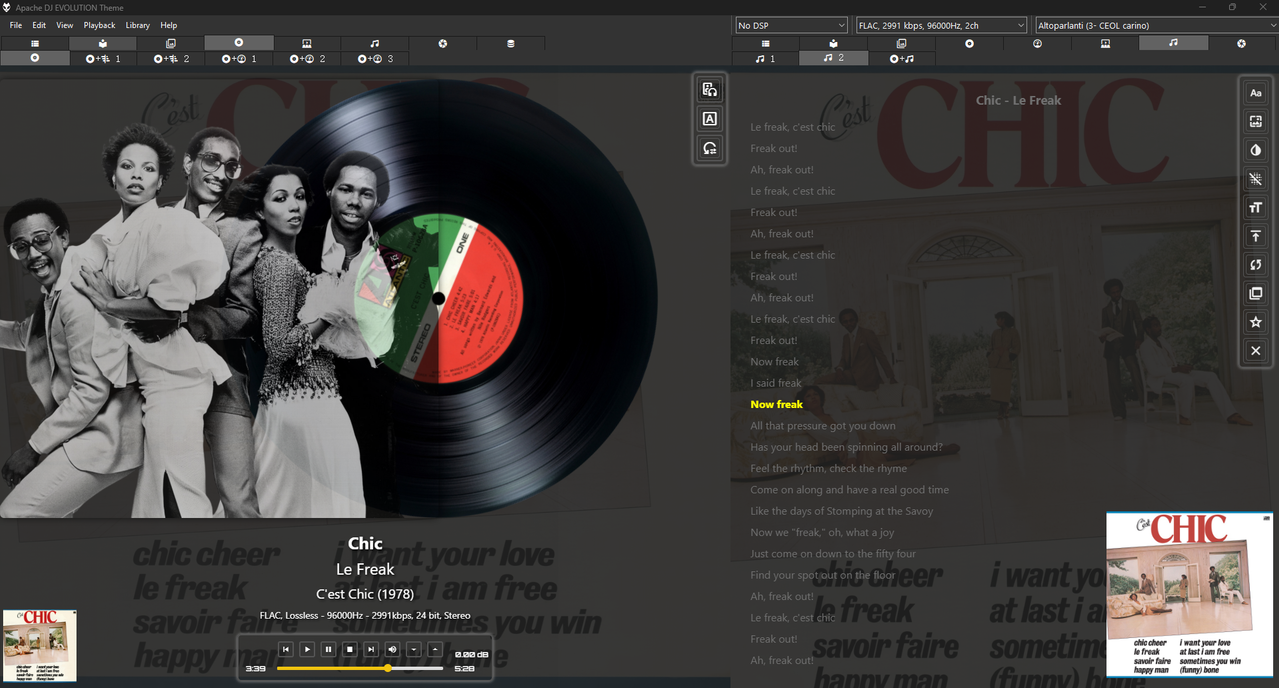The width and height of the screenshot is (1279, 688).
Task: Select the right panel vinyl disc tab
Action: (x=969, y=44)
